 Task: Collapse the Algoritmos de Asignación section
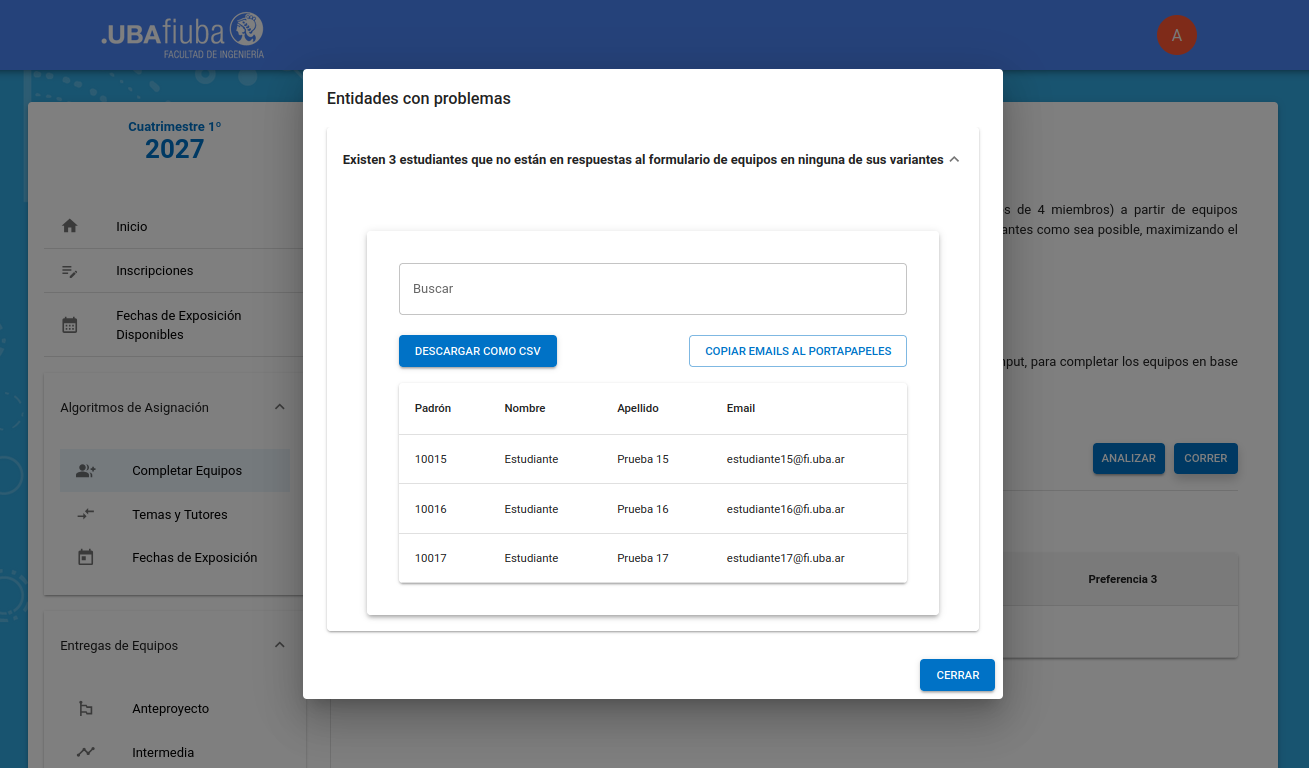[x=280, y=407]
